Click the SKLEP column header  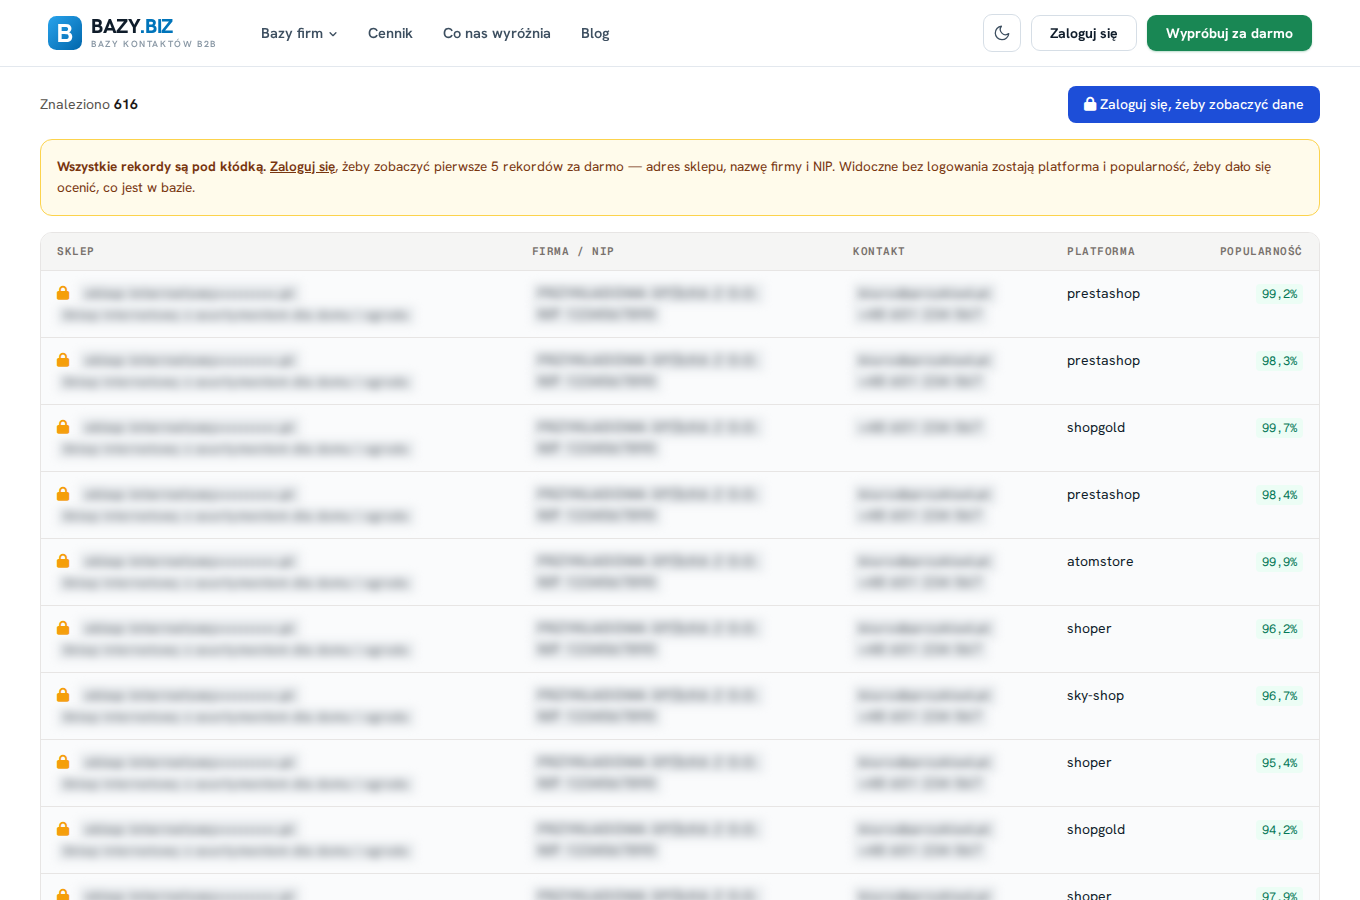[x=75, y=252]
